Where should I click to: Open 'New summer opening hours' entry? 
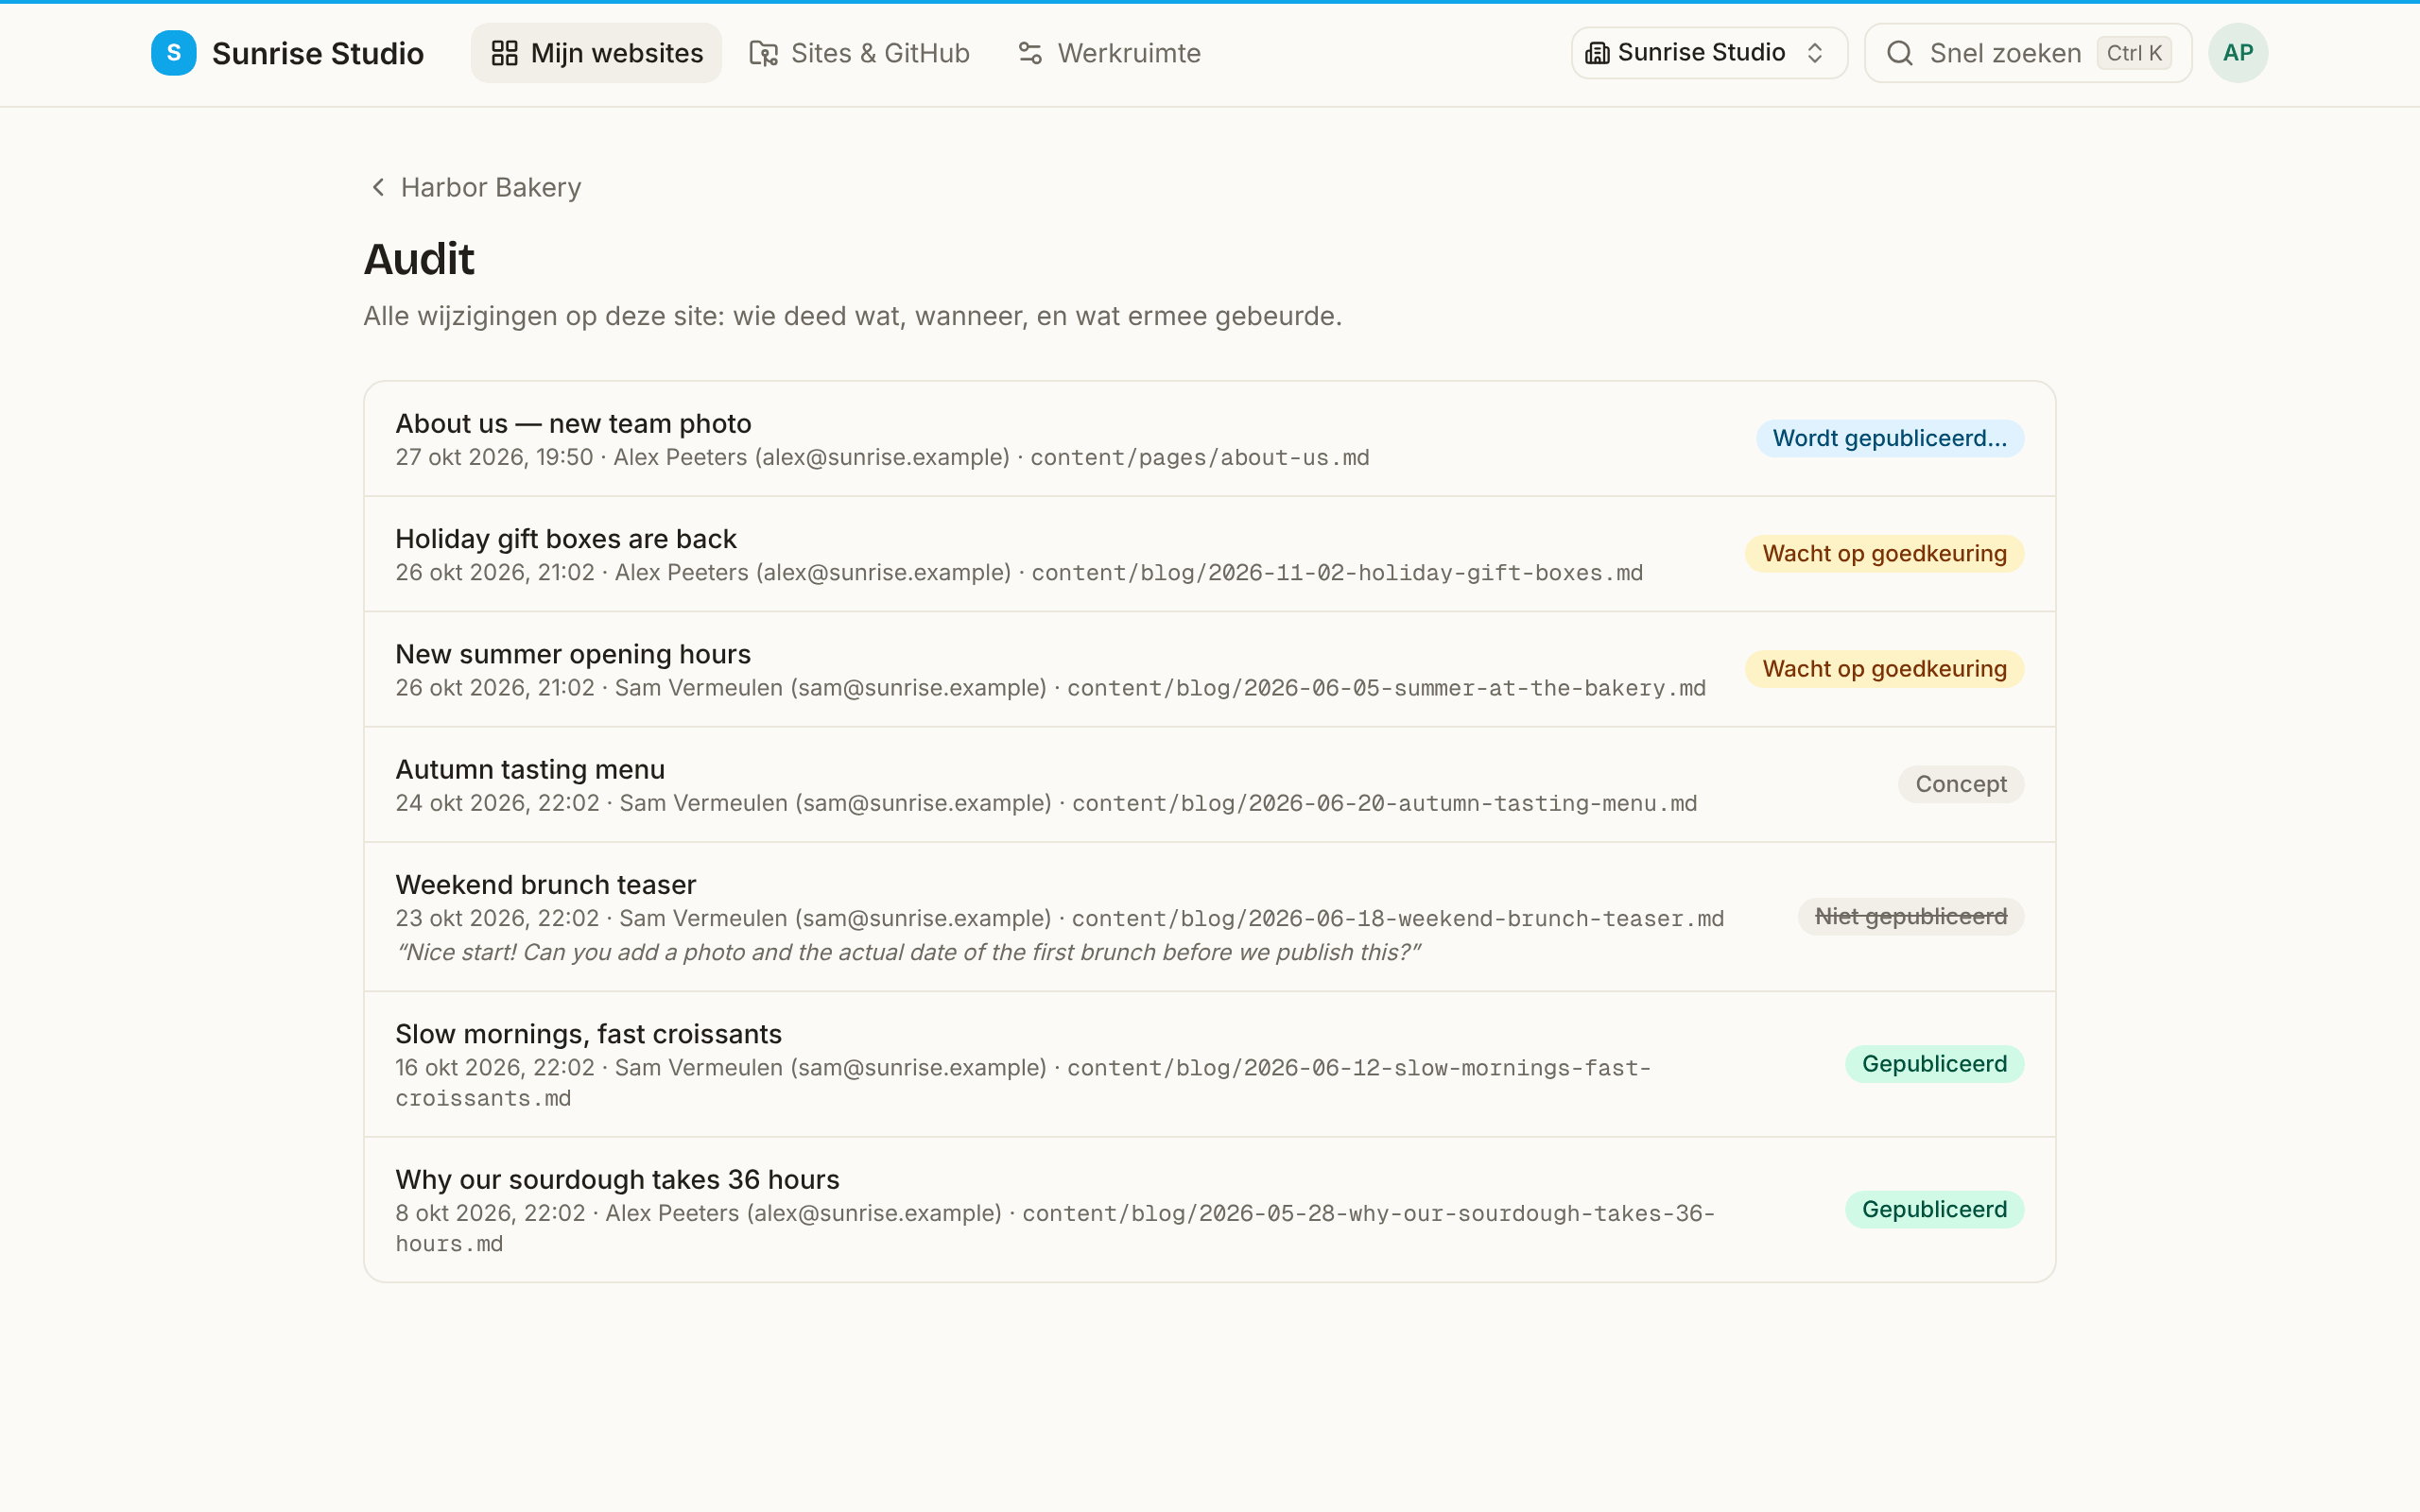1209,669
